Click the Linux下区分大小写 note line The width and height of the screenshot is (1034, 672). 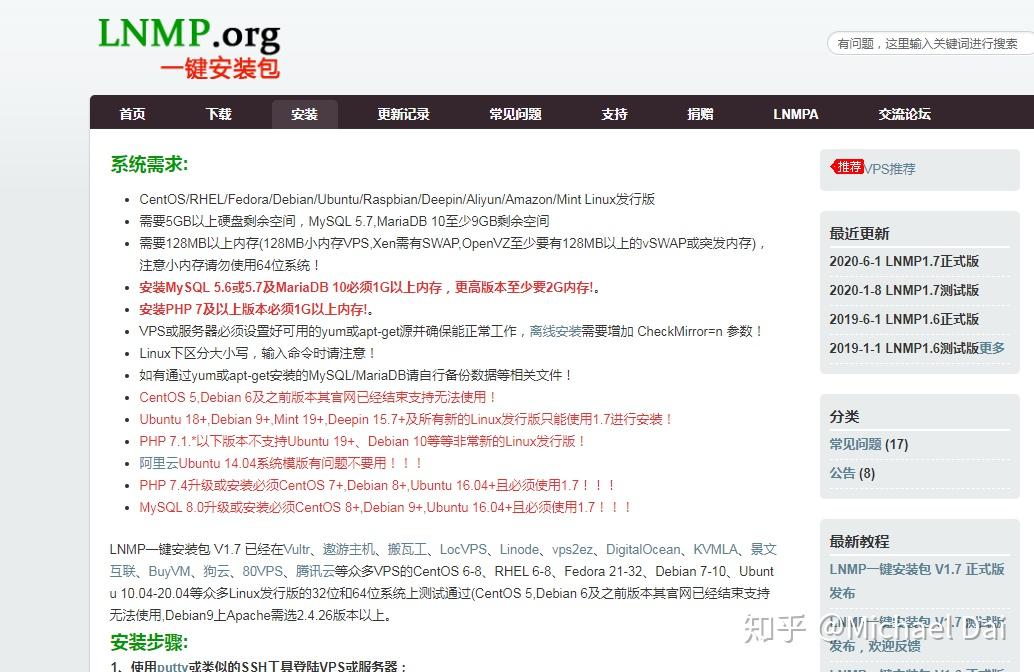click(x=257, y=353)
